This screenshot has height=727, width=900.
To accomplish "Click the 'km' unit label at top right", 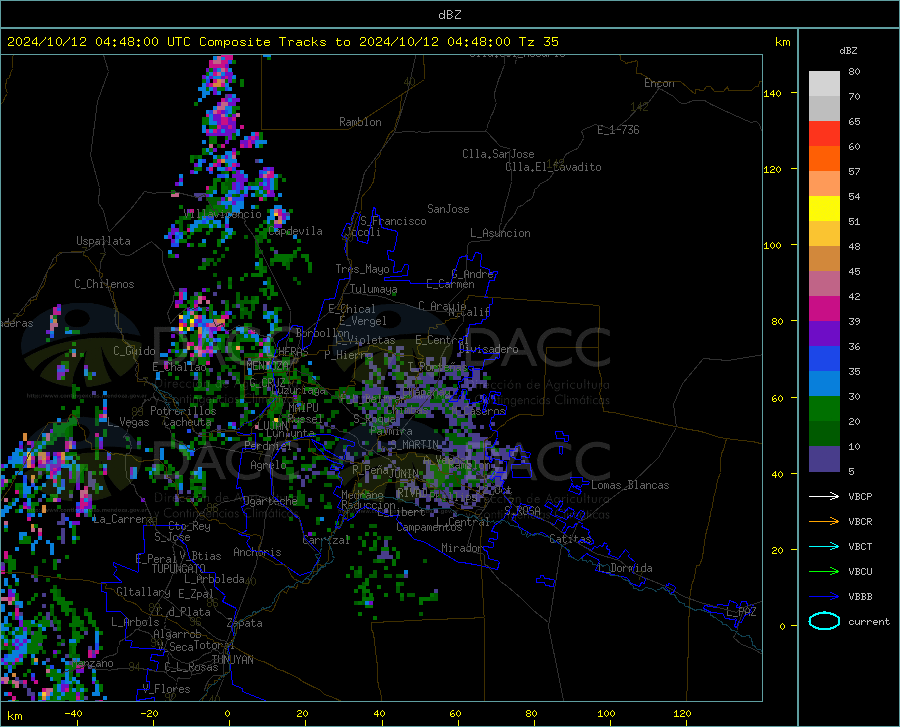I will click(782, 42).
